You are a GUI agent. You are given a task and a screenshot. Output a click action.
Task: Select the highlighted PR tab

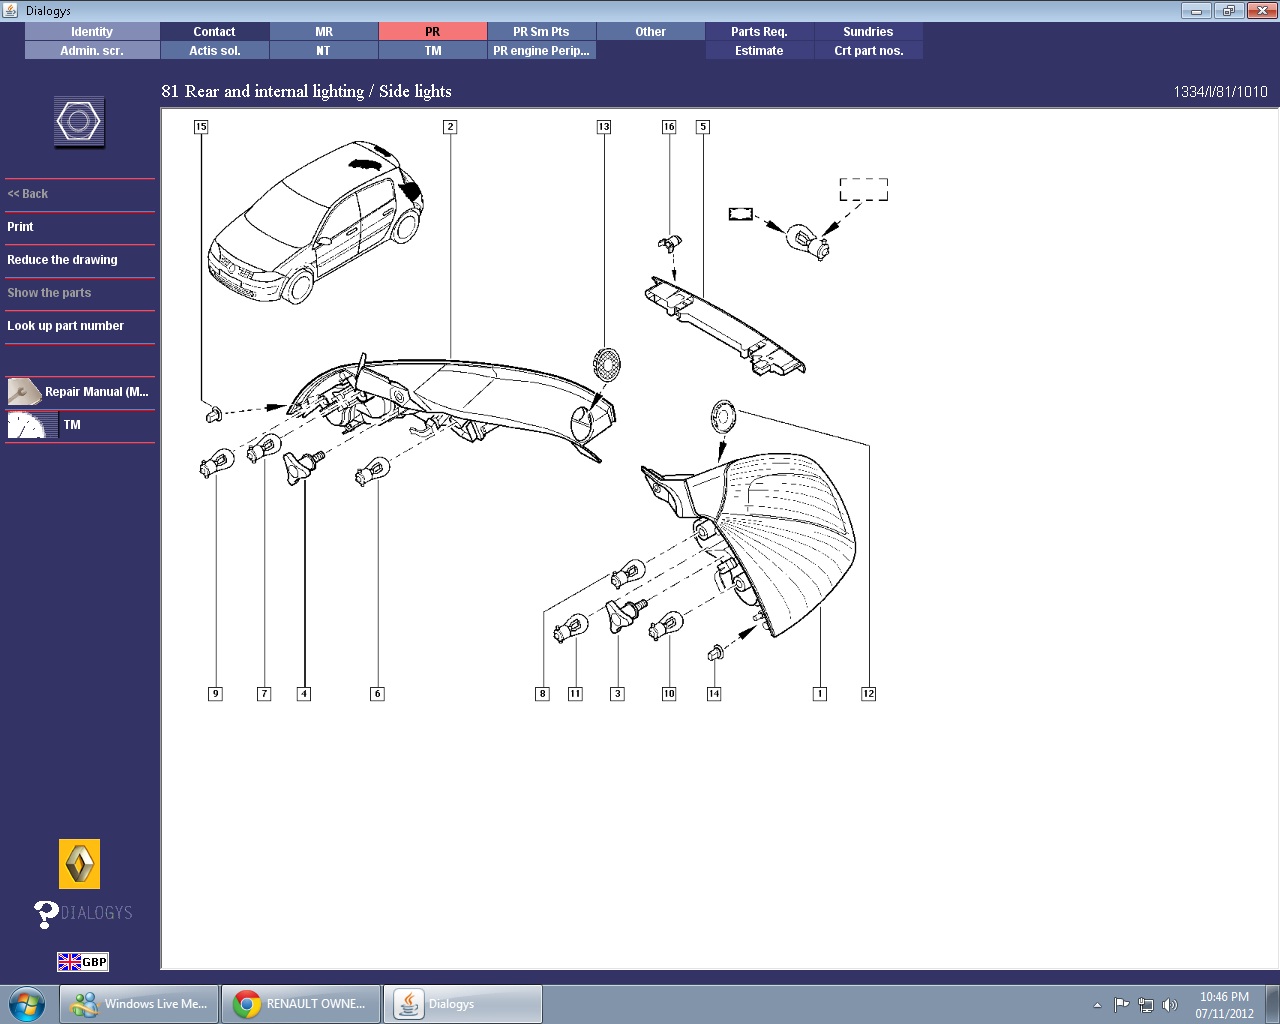433,32
